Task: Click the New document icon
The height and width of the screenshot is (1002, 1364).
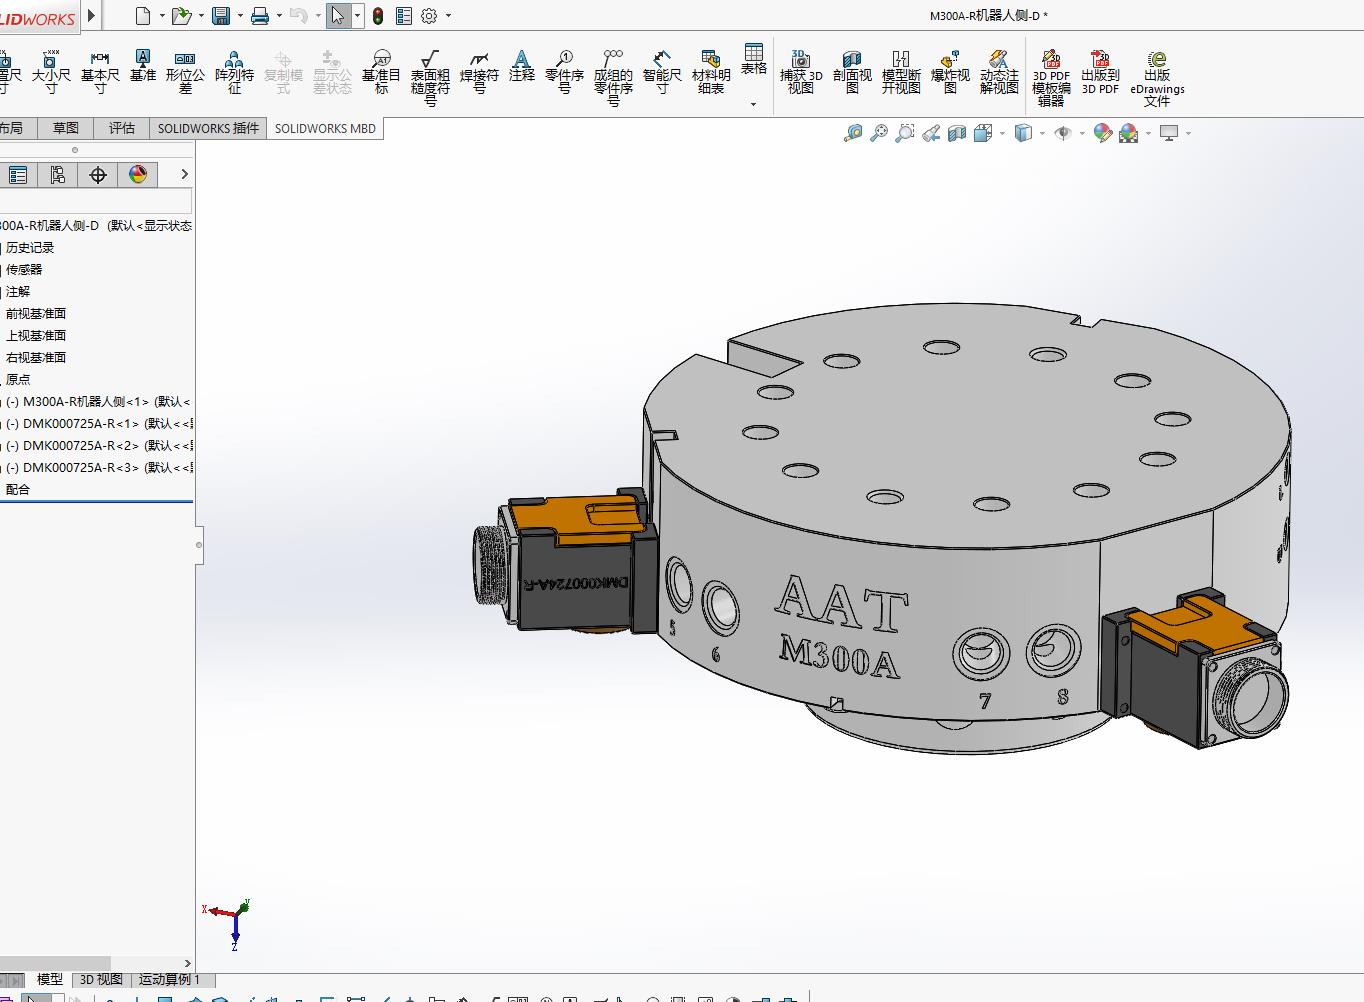Action: coord(143,15)
